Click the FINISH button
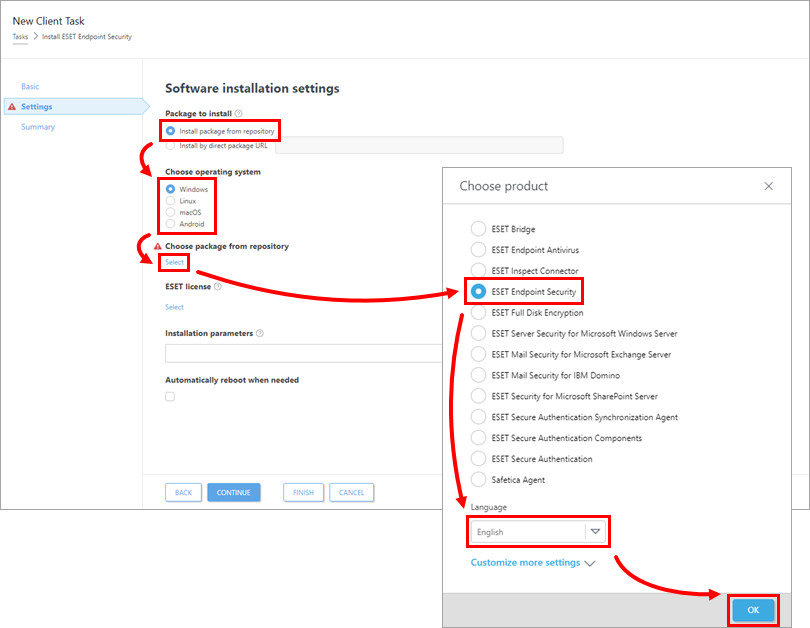Screen dimensions: 810x628 pyautogui.click(x=303, y=492)
